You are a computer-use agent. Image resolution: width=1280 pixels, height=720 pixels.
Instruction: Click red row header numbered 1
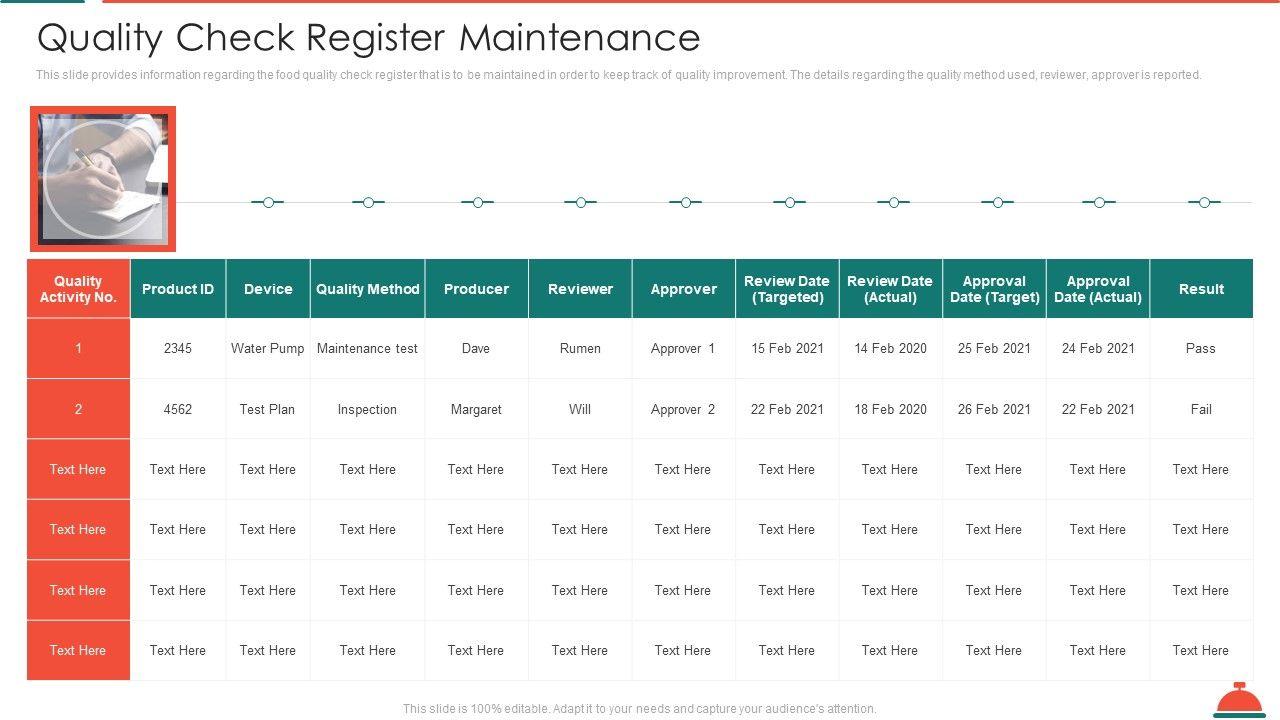[78, 349]
